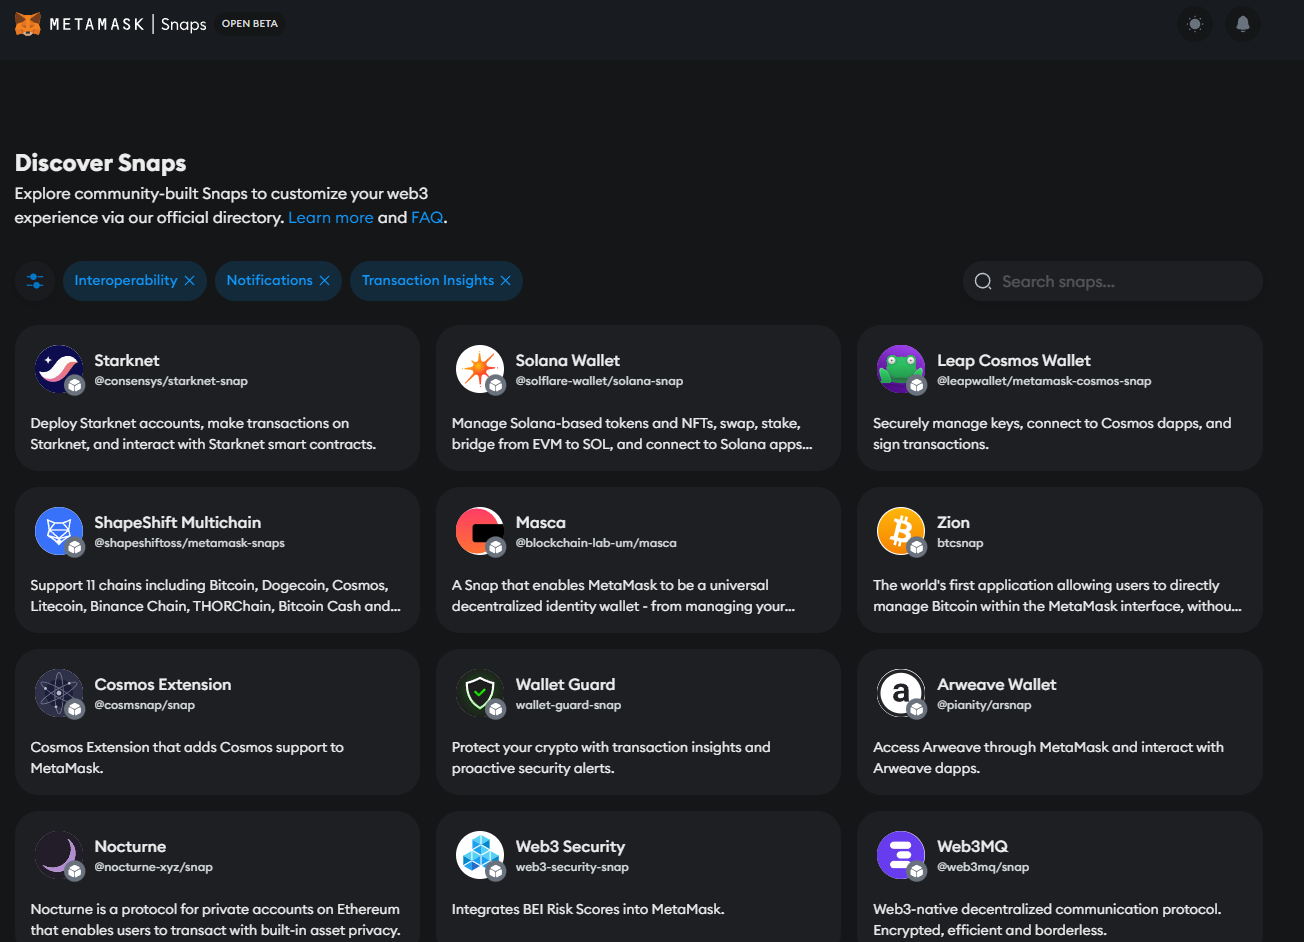This screenshot has height=942, width=1304.
Task: Click the @pianity/arsnap package name
Action: pos(984,705)
